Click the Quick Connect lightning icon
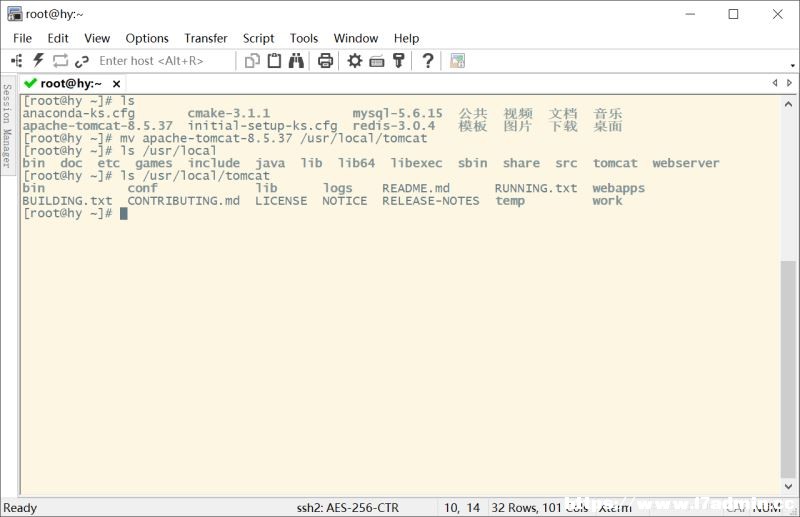 (x=38, y=60)
